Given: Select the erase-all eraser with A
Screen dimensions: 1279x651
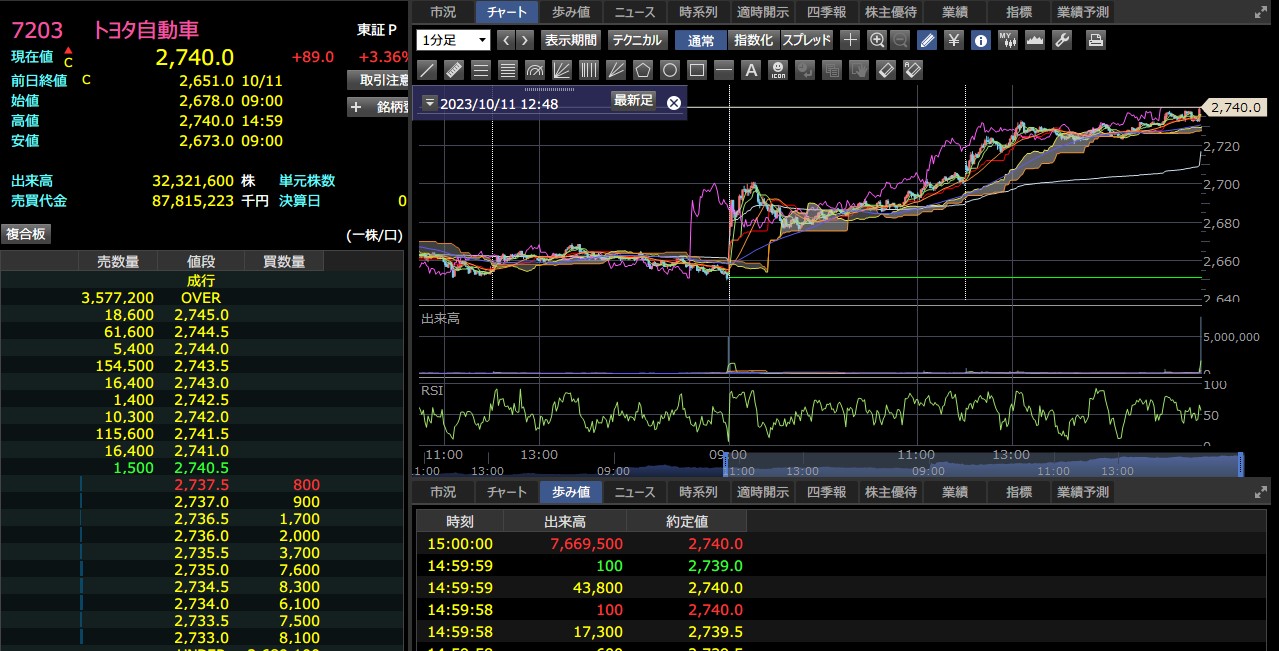Looking at the screenshot, I should [x=912, y=70].
